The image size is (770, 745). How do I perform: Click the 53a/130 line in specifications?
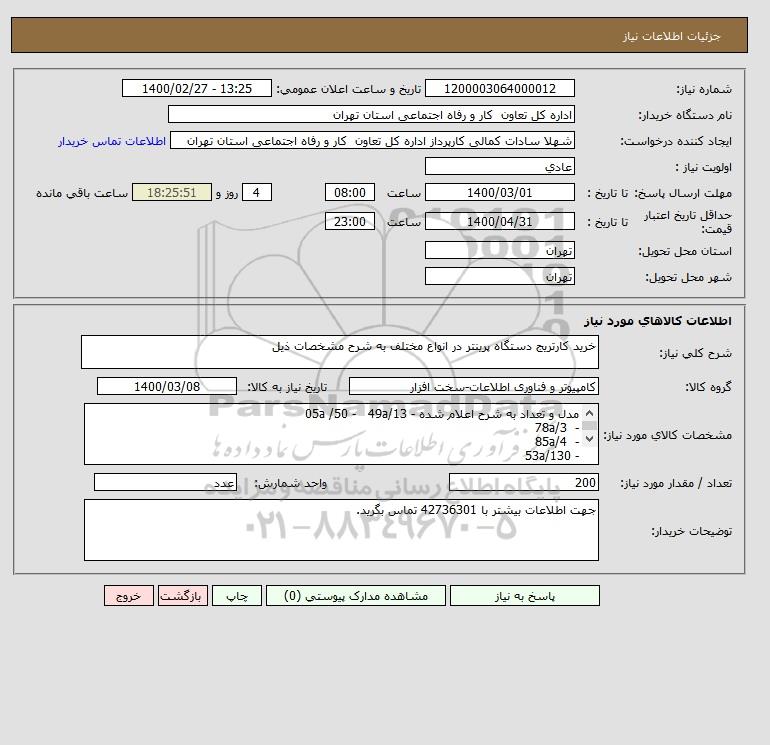tap(552, 456)
